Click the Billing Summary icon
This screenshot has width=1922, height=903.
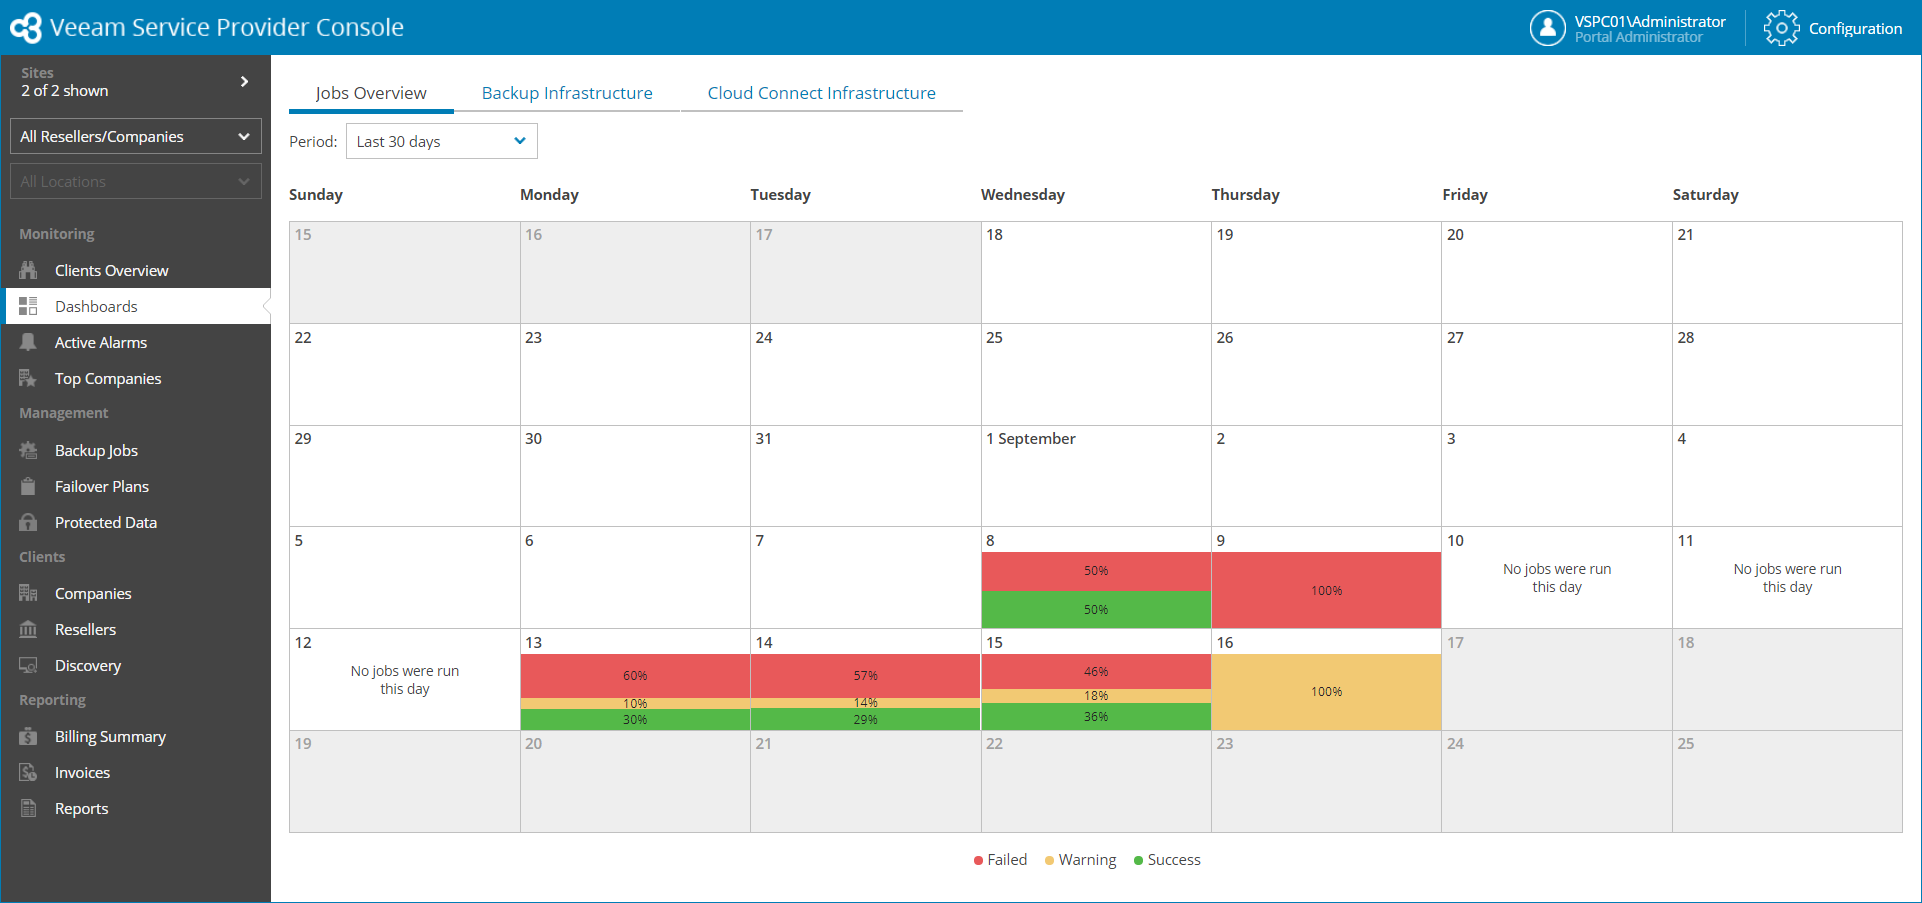[28, 736]
